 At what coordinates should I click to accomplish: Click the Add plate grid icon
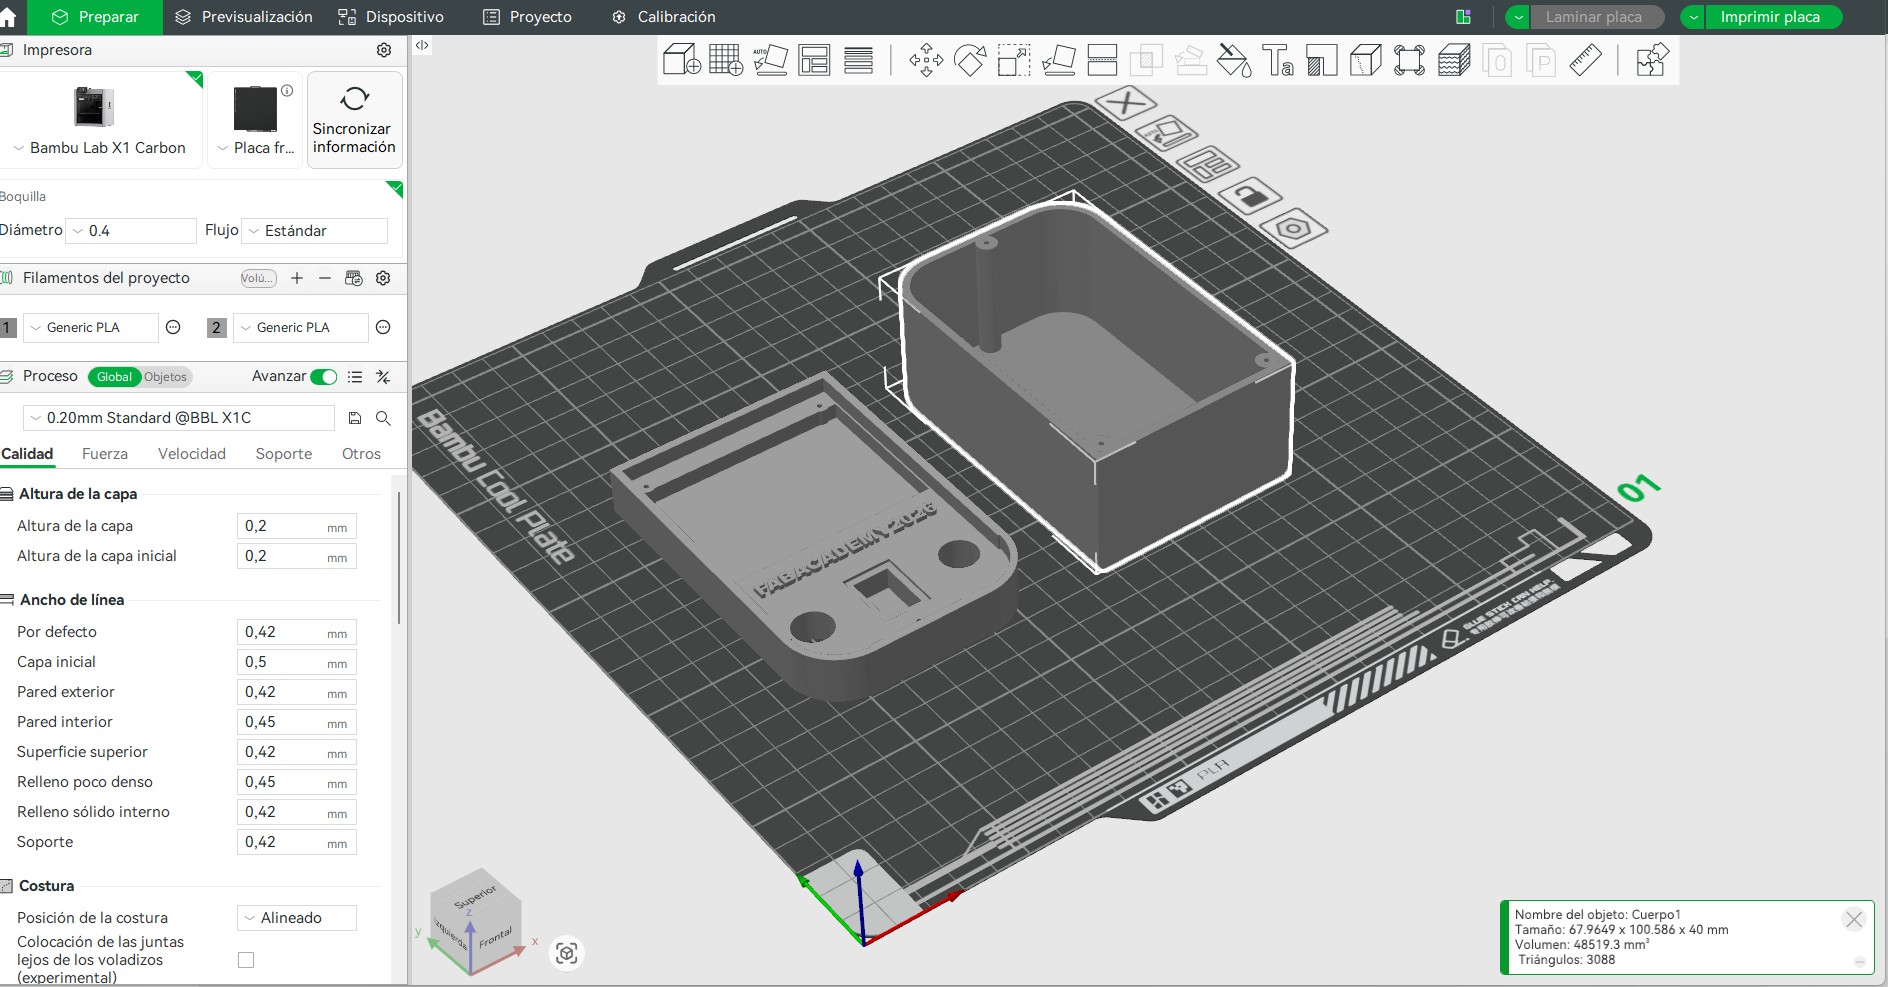coord(726,60)
